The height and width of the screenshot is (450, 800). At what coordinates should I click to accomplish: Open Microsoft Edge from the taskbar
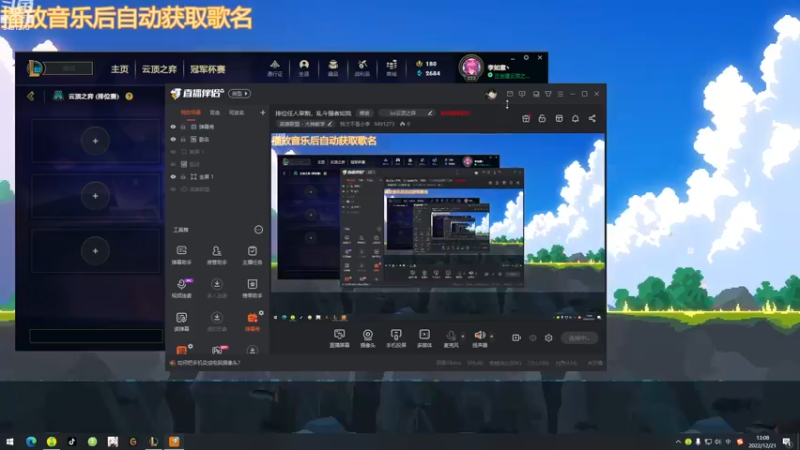point(31,441)
